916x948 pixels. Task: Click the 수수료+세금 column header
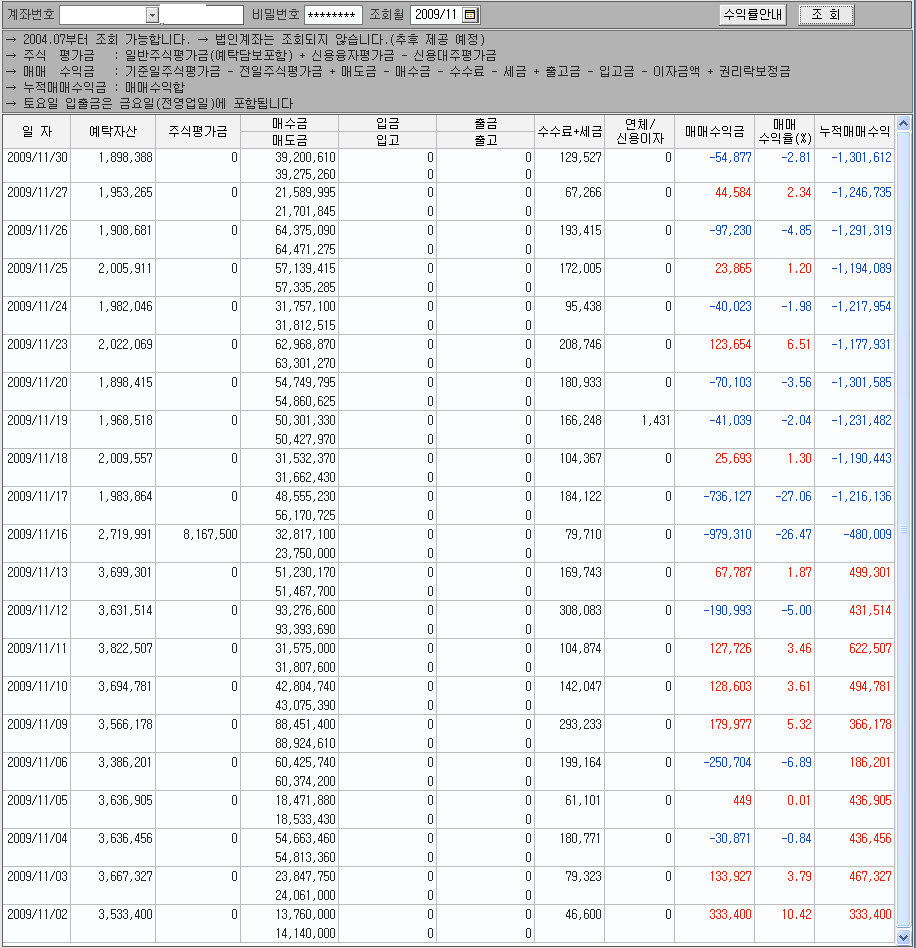(x=569, y=131)
